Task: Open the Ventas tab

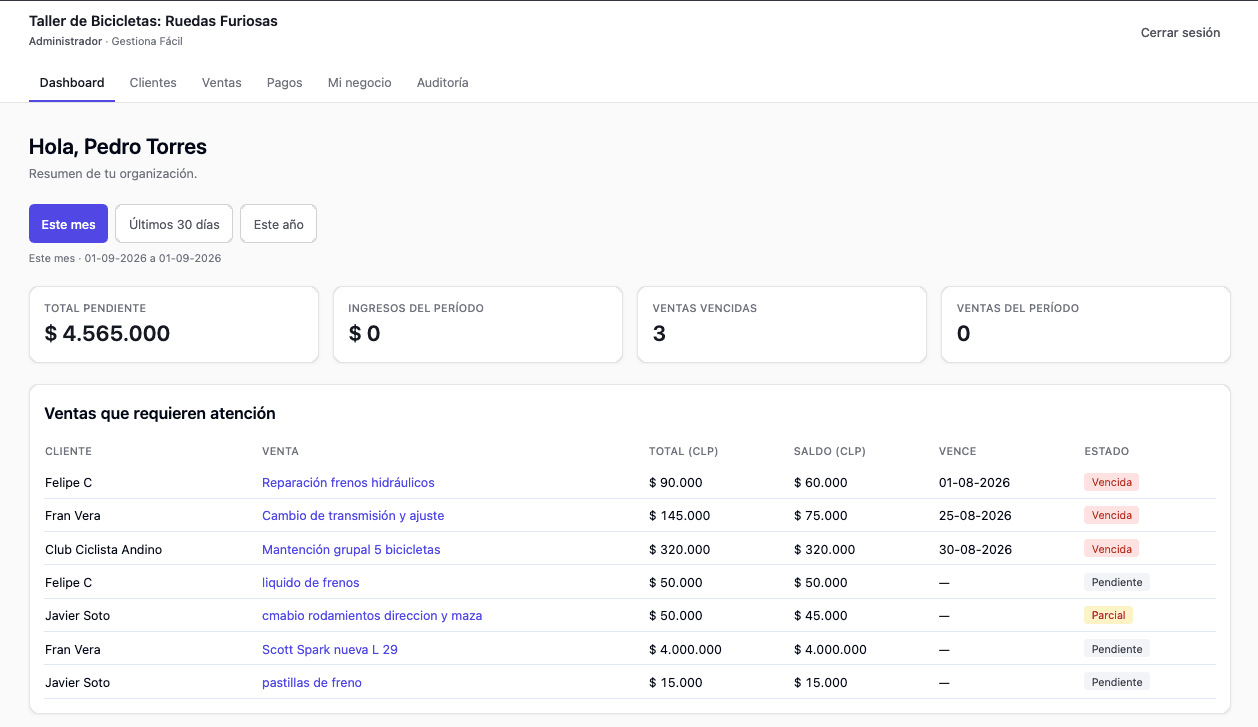Action: [x=222, y=83]
